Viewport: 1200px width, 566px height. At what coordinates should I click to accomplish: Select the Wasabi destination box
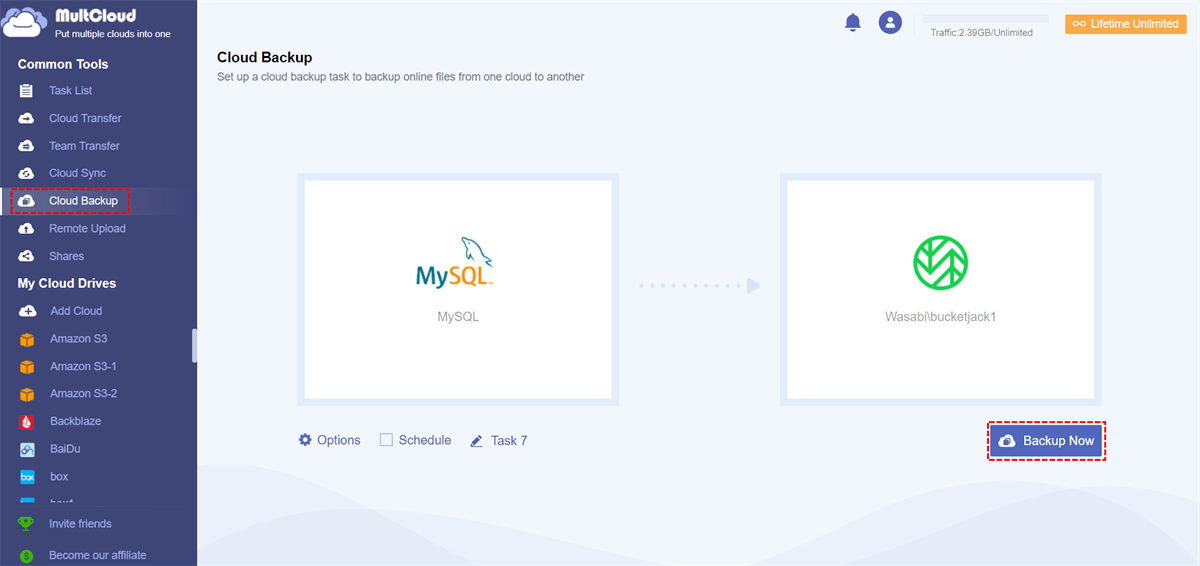pyautogui.click(x=941, y=290)
